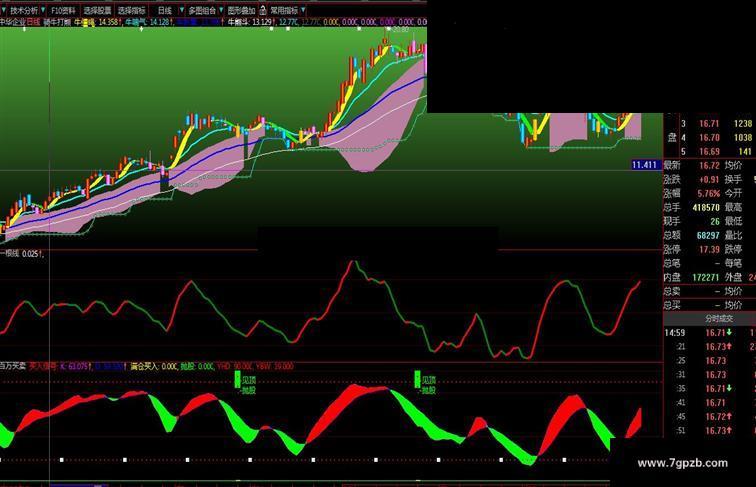Click the red 日线 label beside 中华企业

(x=33, y=22)
